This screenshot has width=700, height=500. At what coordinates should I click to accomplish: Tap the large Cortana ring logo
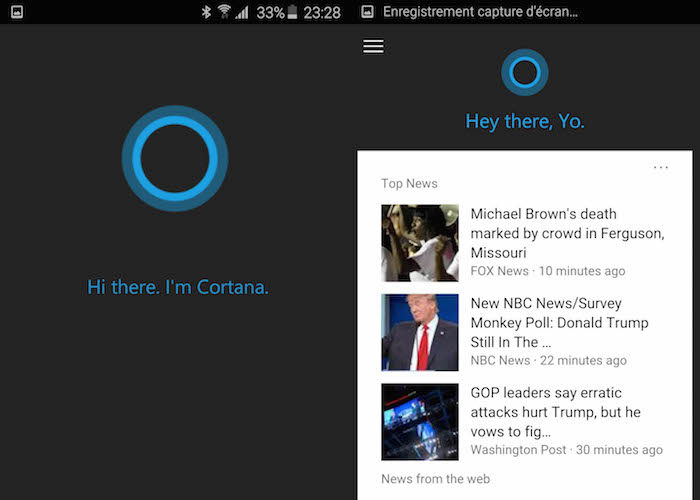pos(175,158)
